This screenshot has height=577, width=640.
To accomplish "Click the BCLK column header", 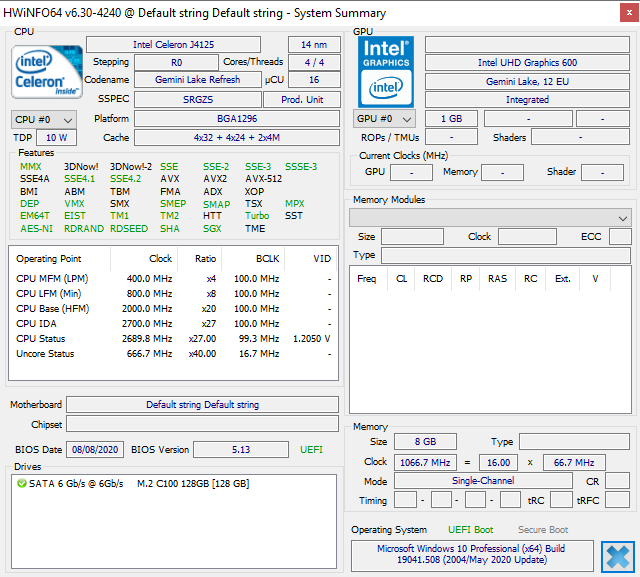I will pyautogui.click(x=253, y=259).
